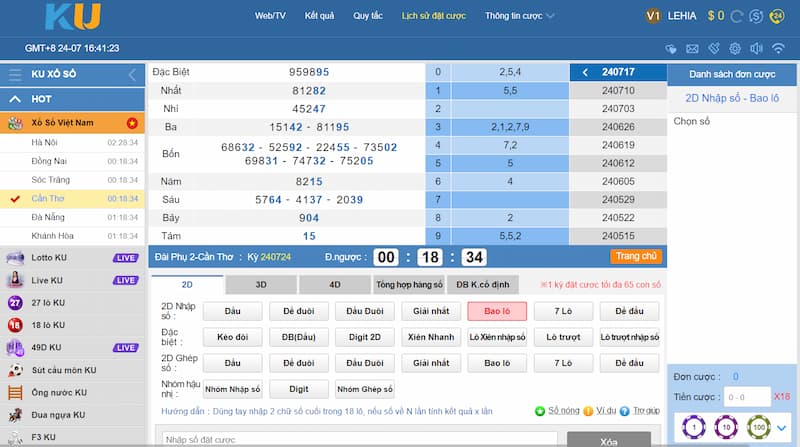This screenshot has width=800, height=447.
Task: Select Xổ Số Việt Nam category
Action: [72, 123]
